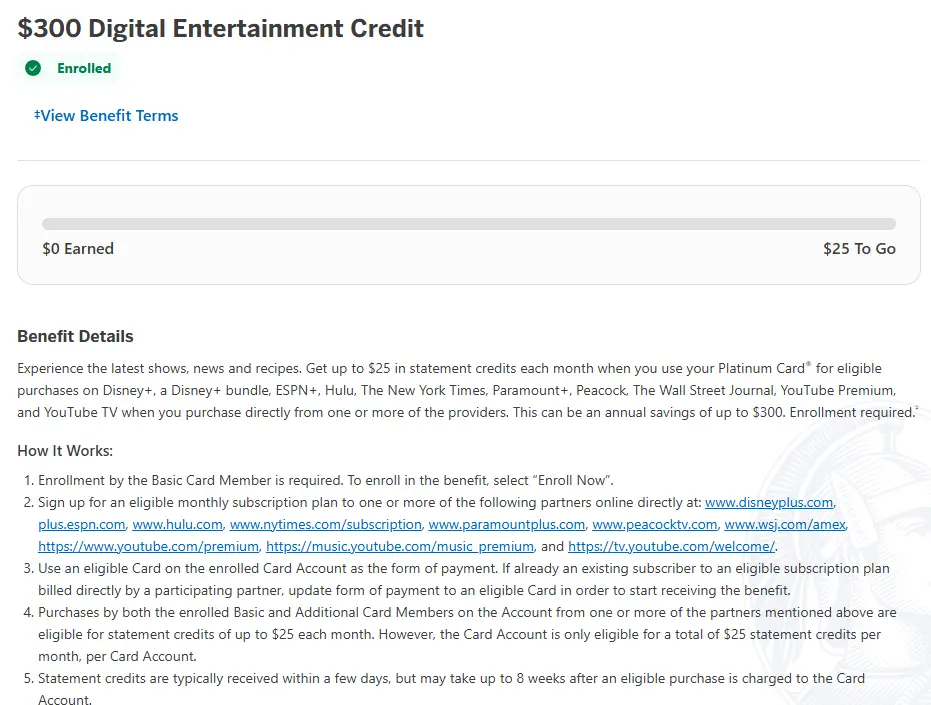This screenshot has height=705, width=931.
Task: Open the www.nytimes.com/subscription link
Action: click(325, 524)
